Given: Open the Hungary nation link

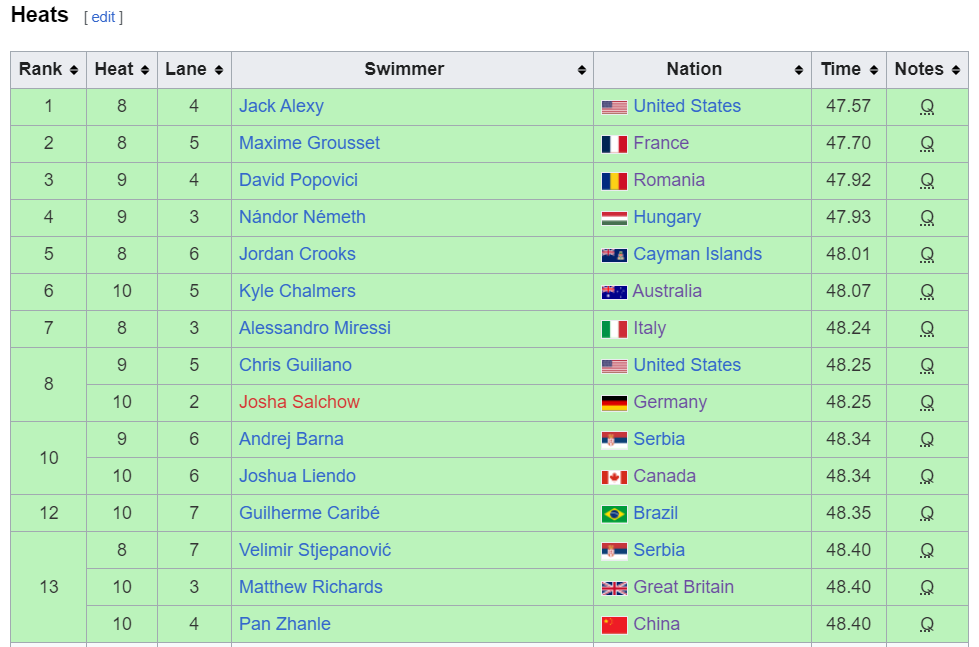Looking at the screenshot, I should click(667, 217).
